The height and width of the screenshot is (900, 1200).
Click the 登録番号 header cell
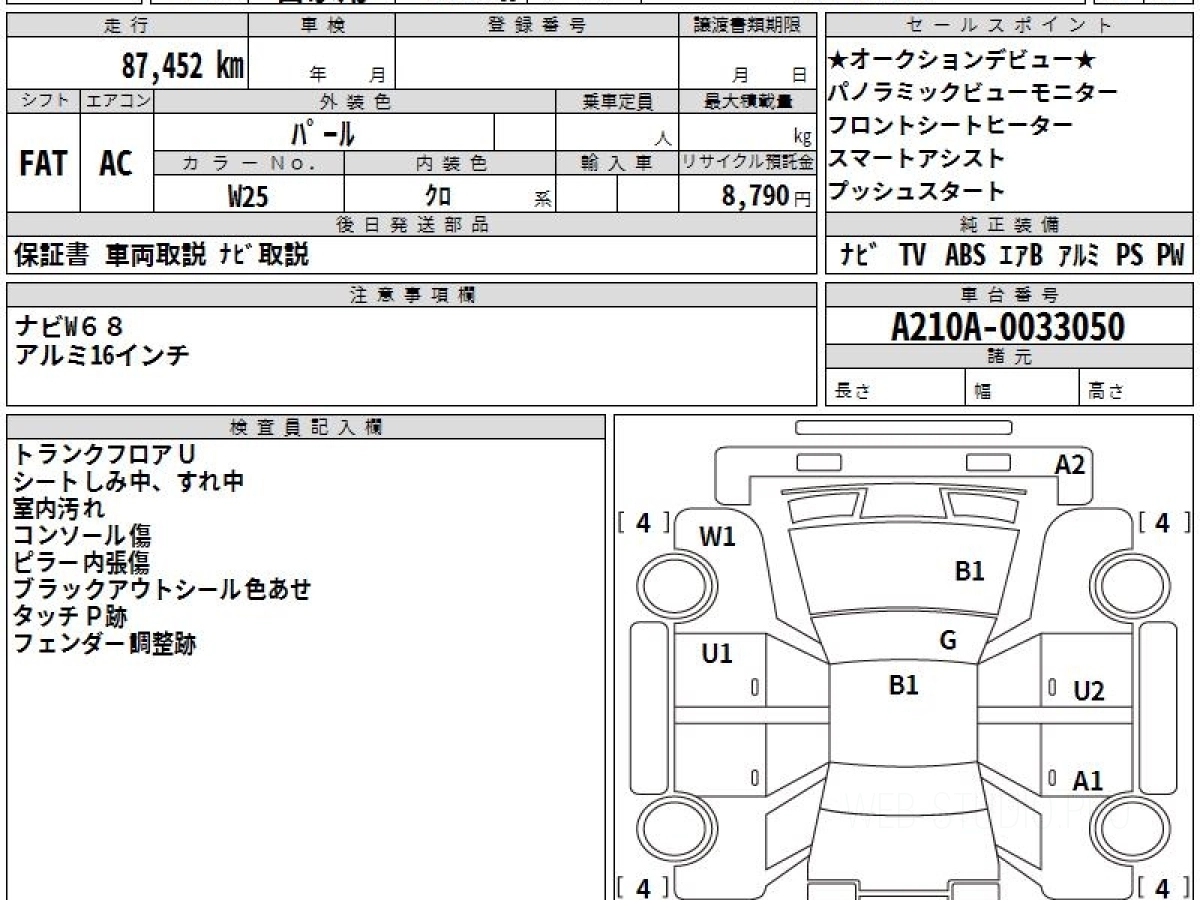click(x=537, y=26)
